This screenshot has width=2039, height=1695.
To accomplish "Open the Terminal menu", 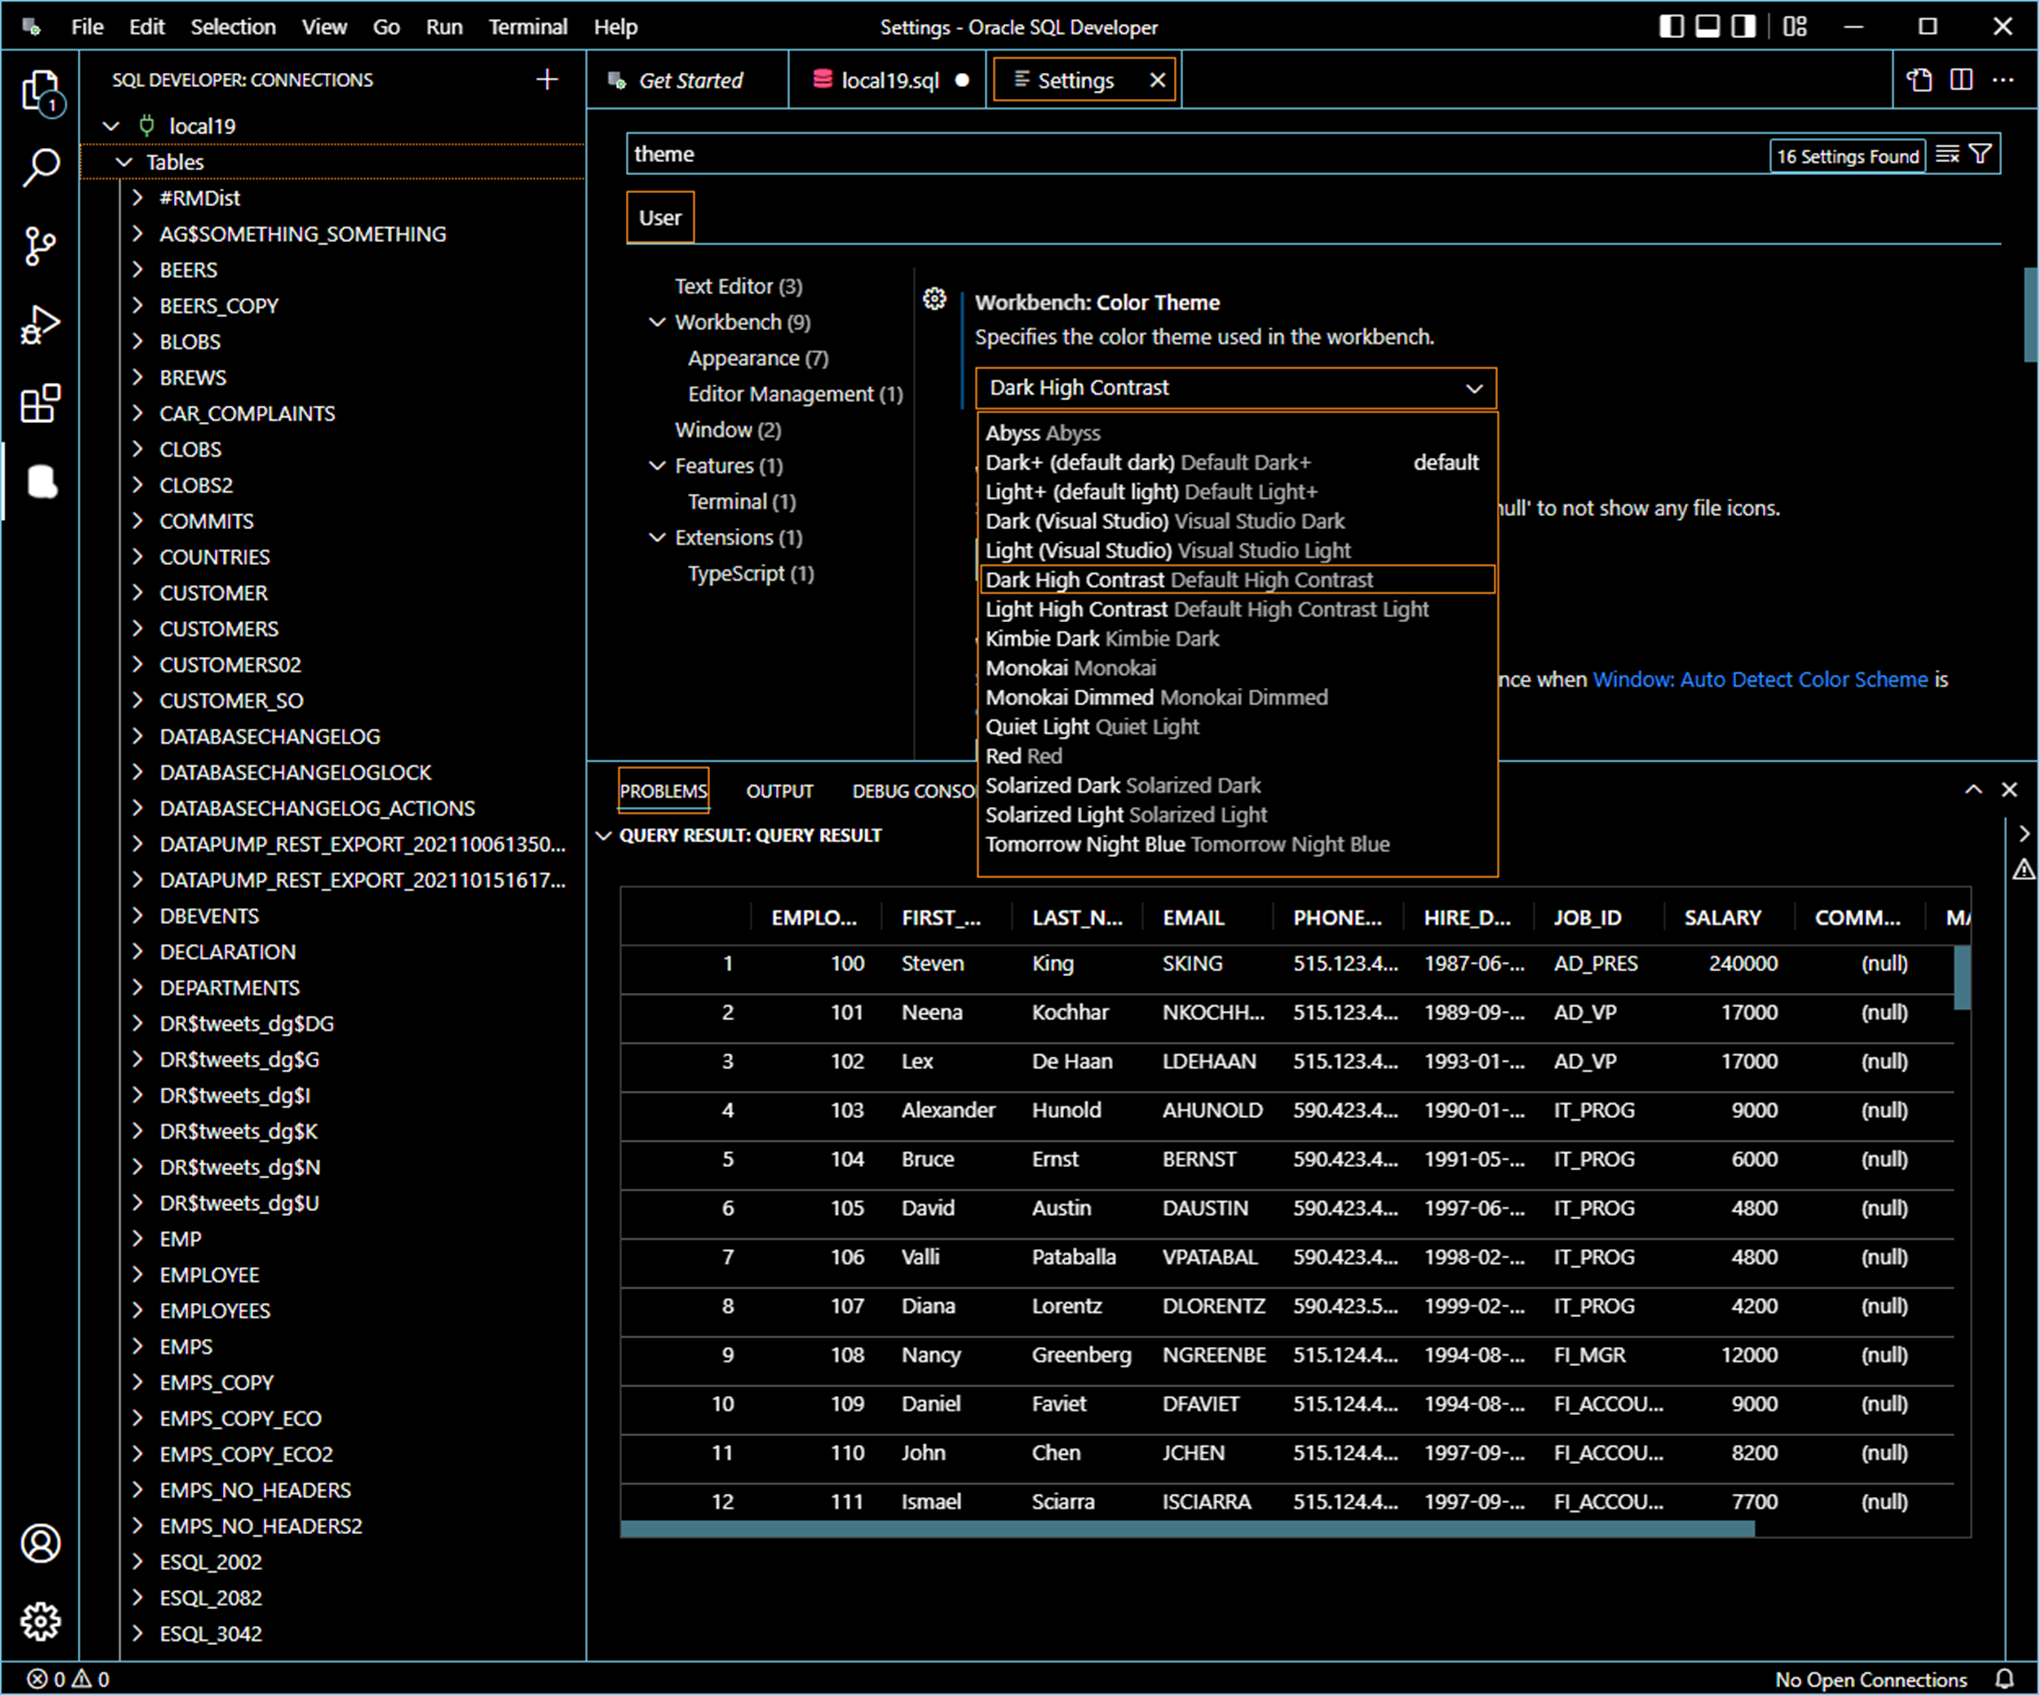I will 528,27.
